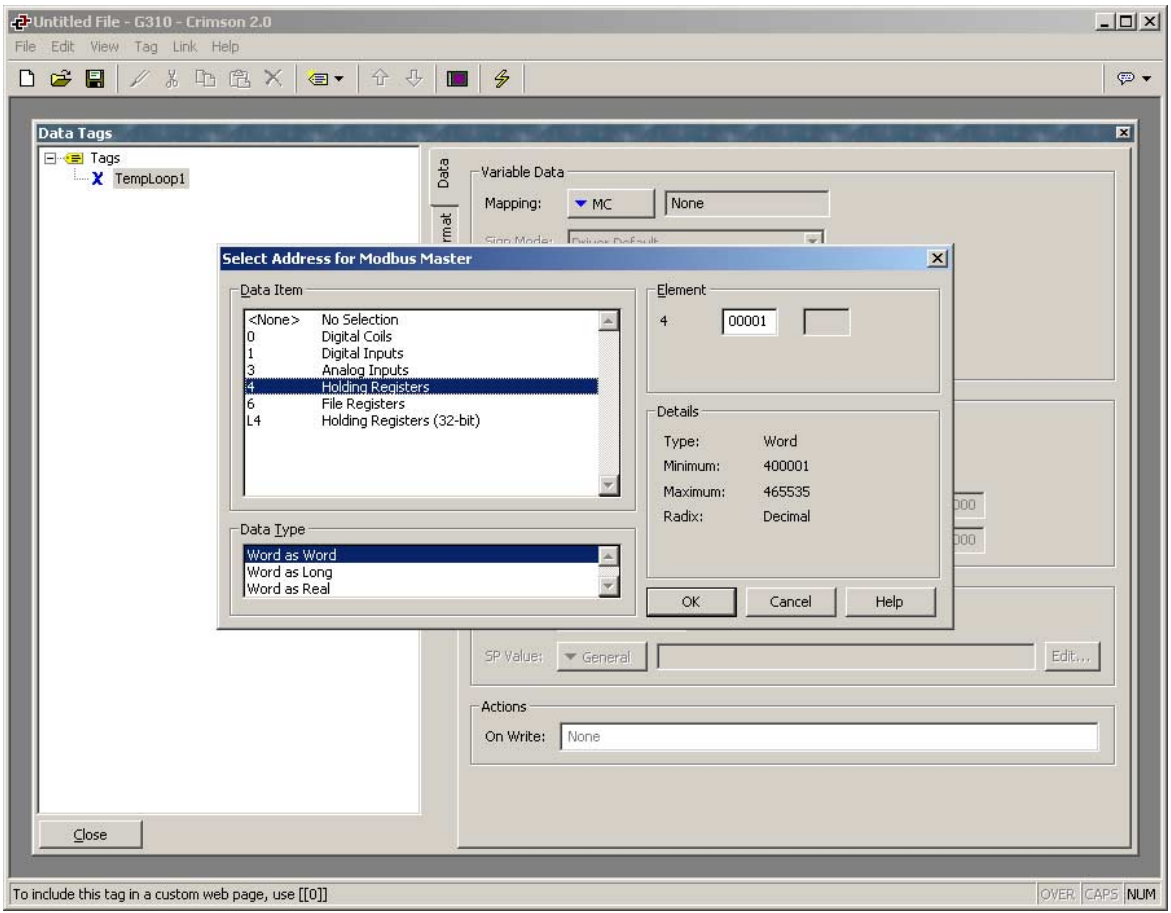Click the Element address field showing 00001
The width and height of the screenshot is (1171, 913).
749,322
